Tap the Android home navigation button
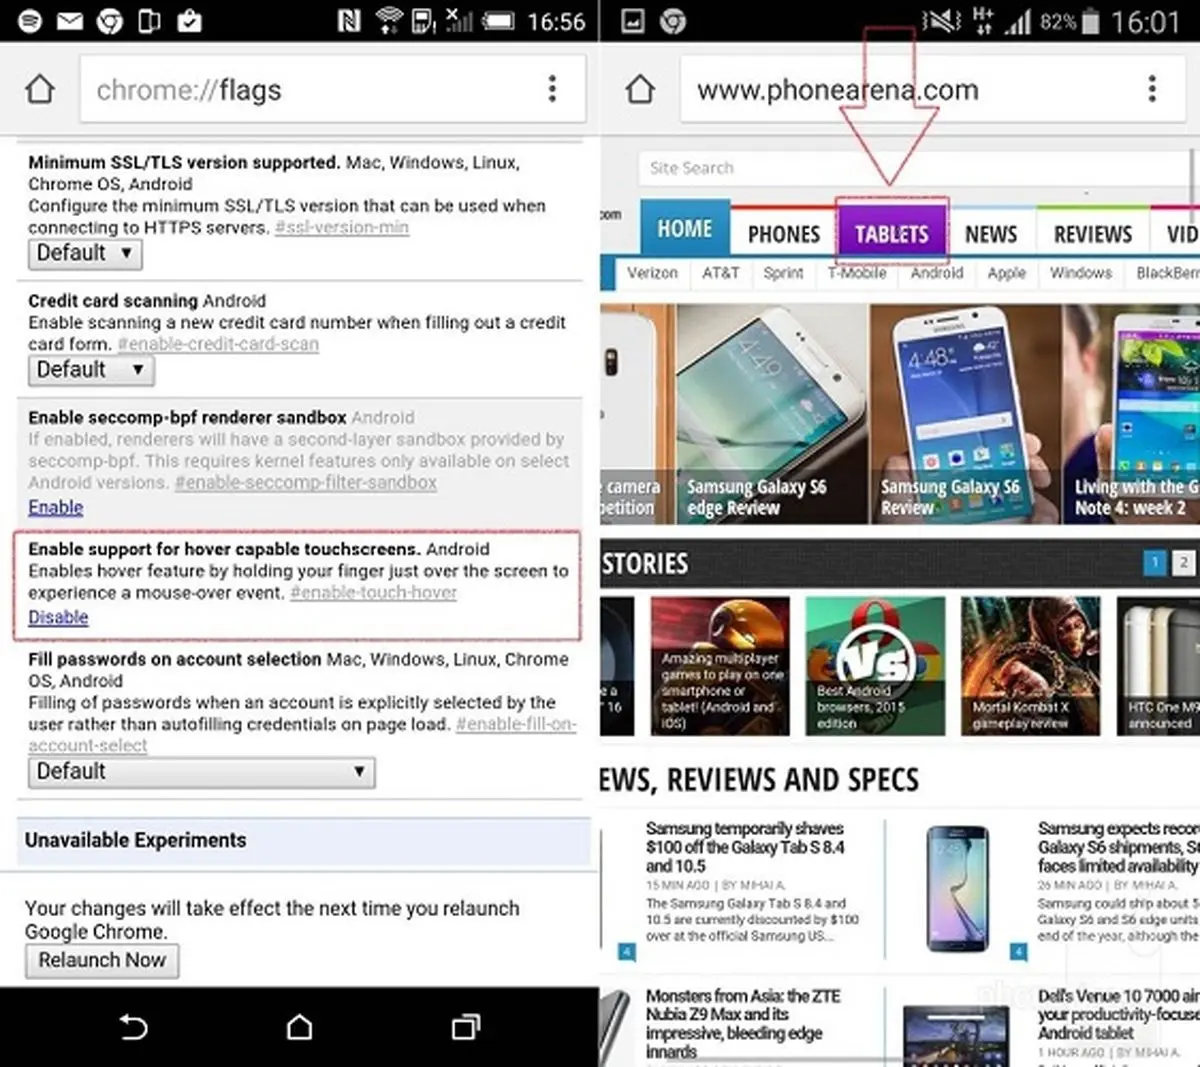 point(299,1027)
